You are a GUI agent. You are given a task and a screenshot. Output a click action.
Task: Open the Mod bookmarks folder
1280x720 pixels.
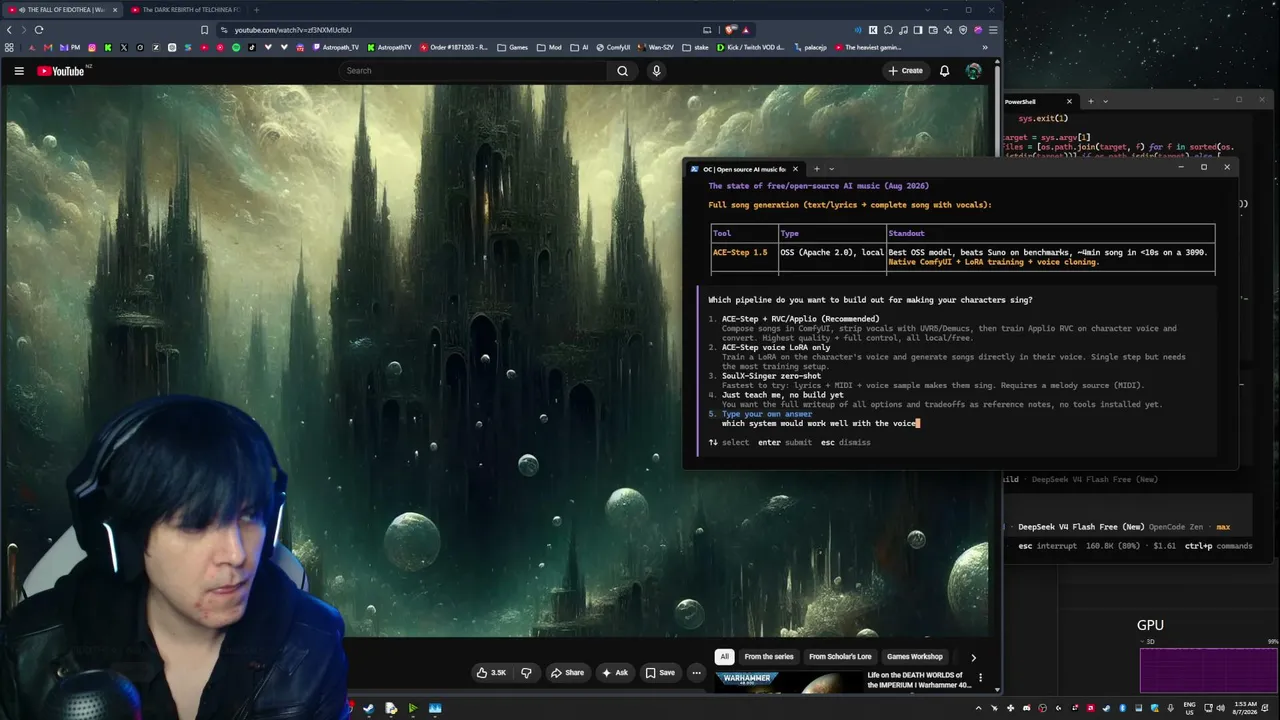(x=549, y=47)
